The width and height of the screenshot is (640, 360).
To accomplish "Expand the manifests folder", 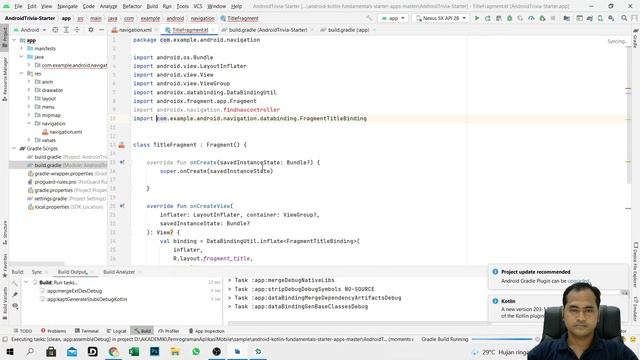I will pos(22,49).
